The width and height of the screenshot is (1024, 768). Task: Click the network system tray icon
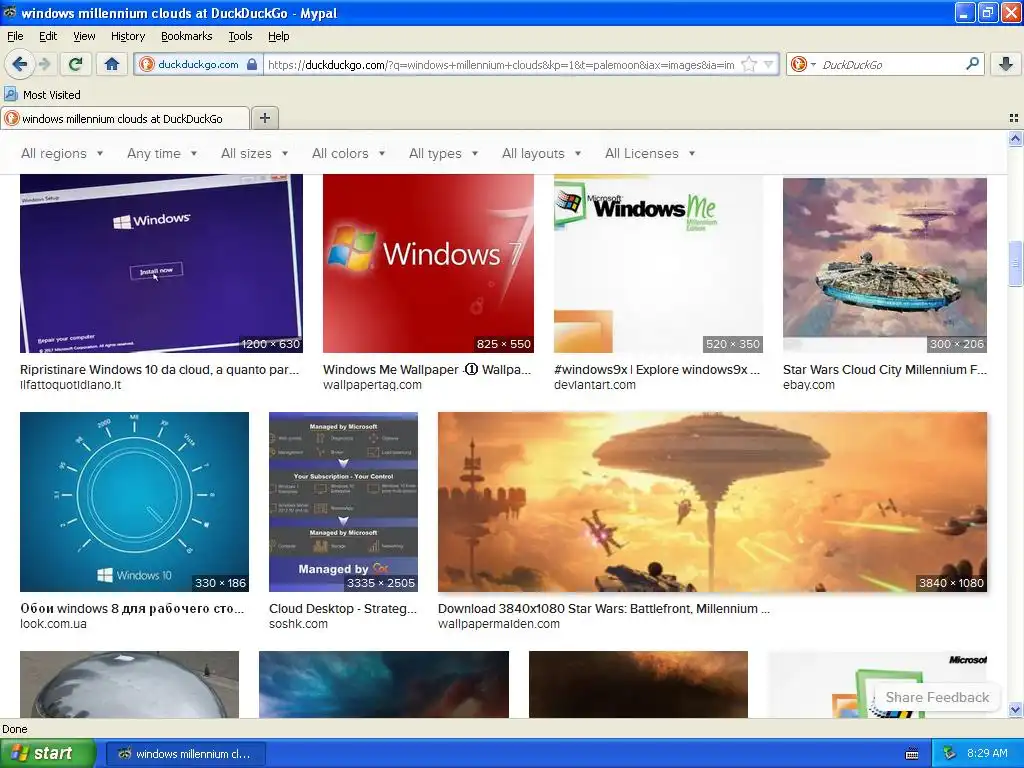point(950,754)
